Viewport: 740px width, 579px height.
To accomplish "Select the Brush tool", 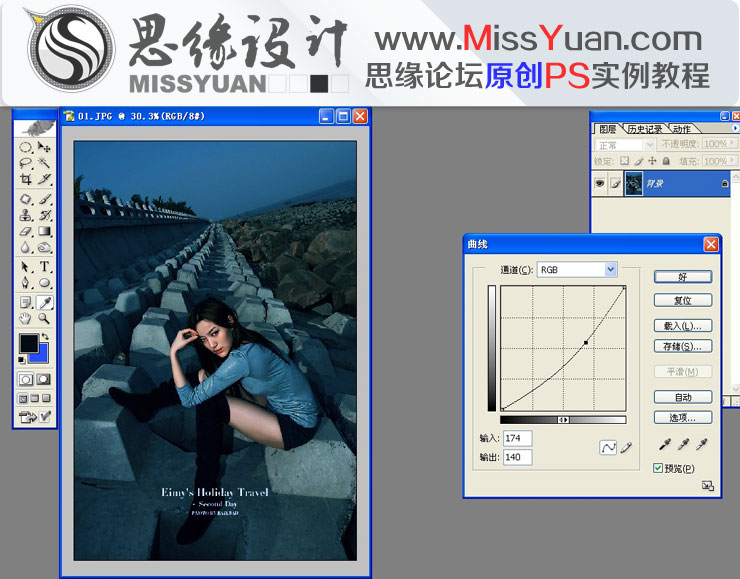I will pos(44,199).
